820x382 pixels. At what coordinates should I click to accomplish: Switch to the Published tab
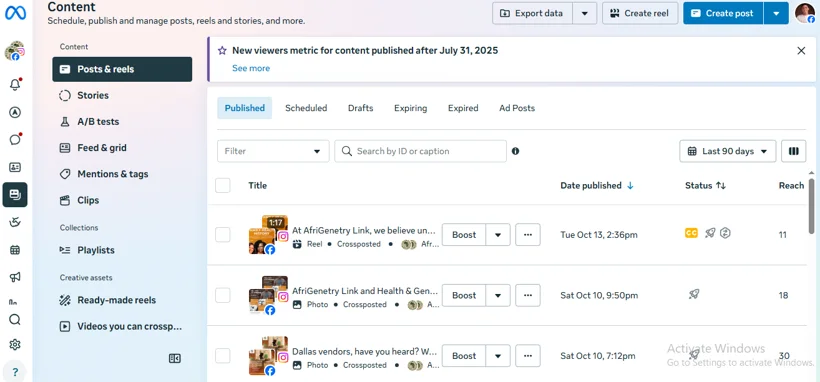click(x=245, y=108)
